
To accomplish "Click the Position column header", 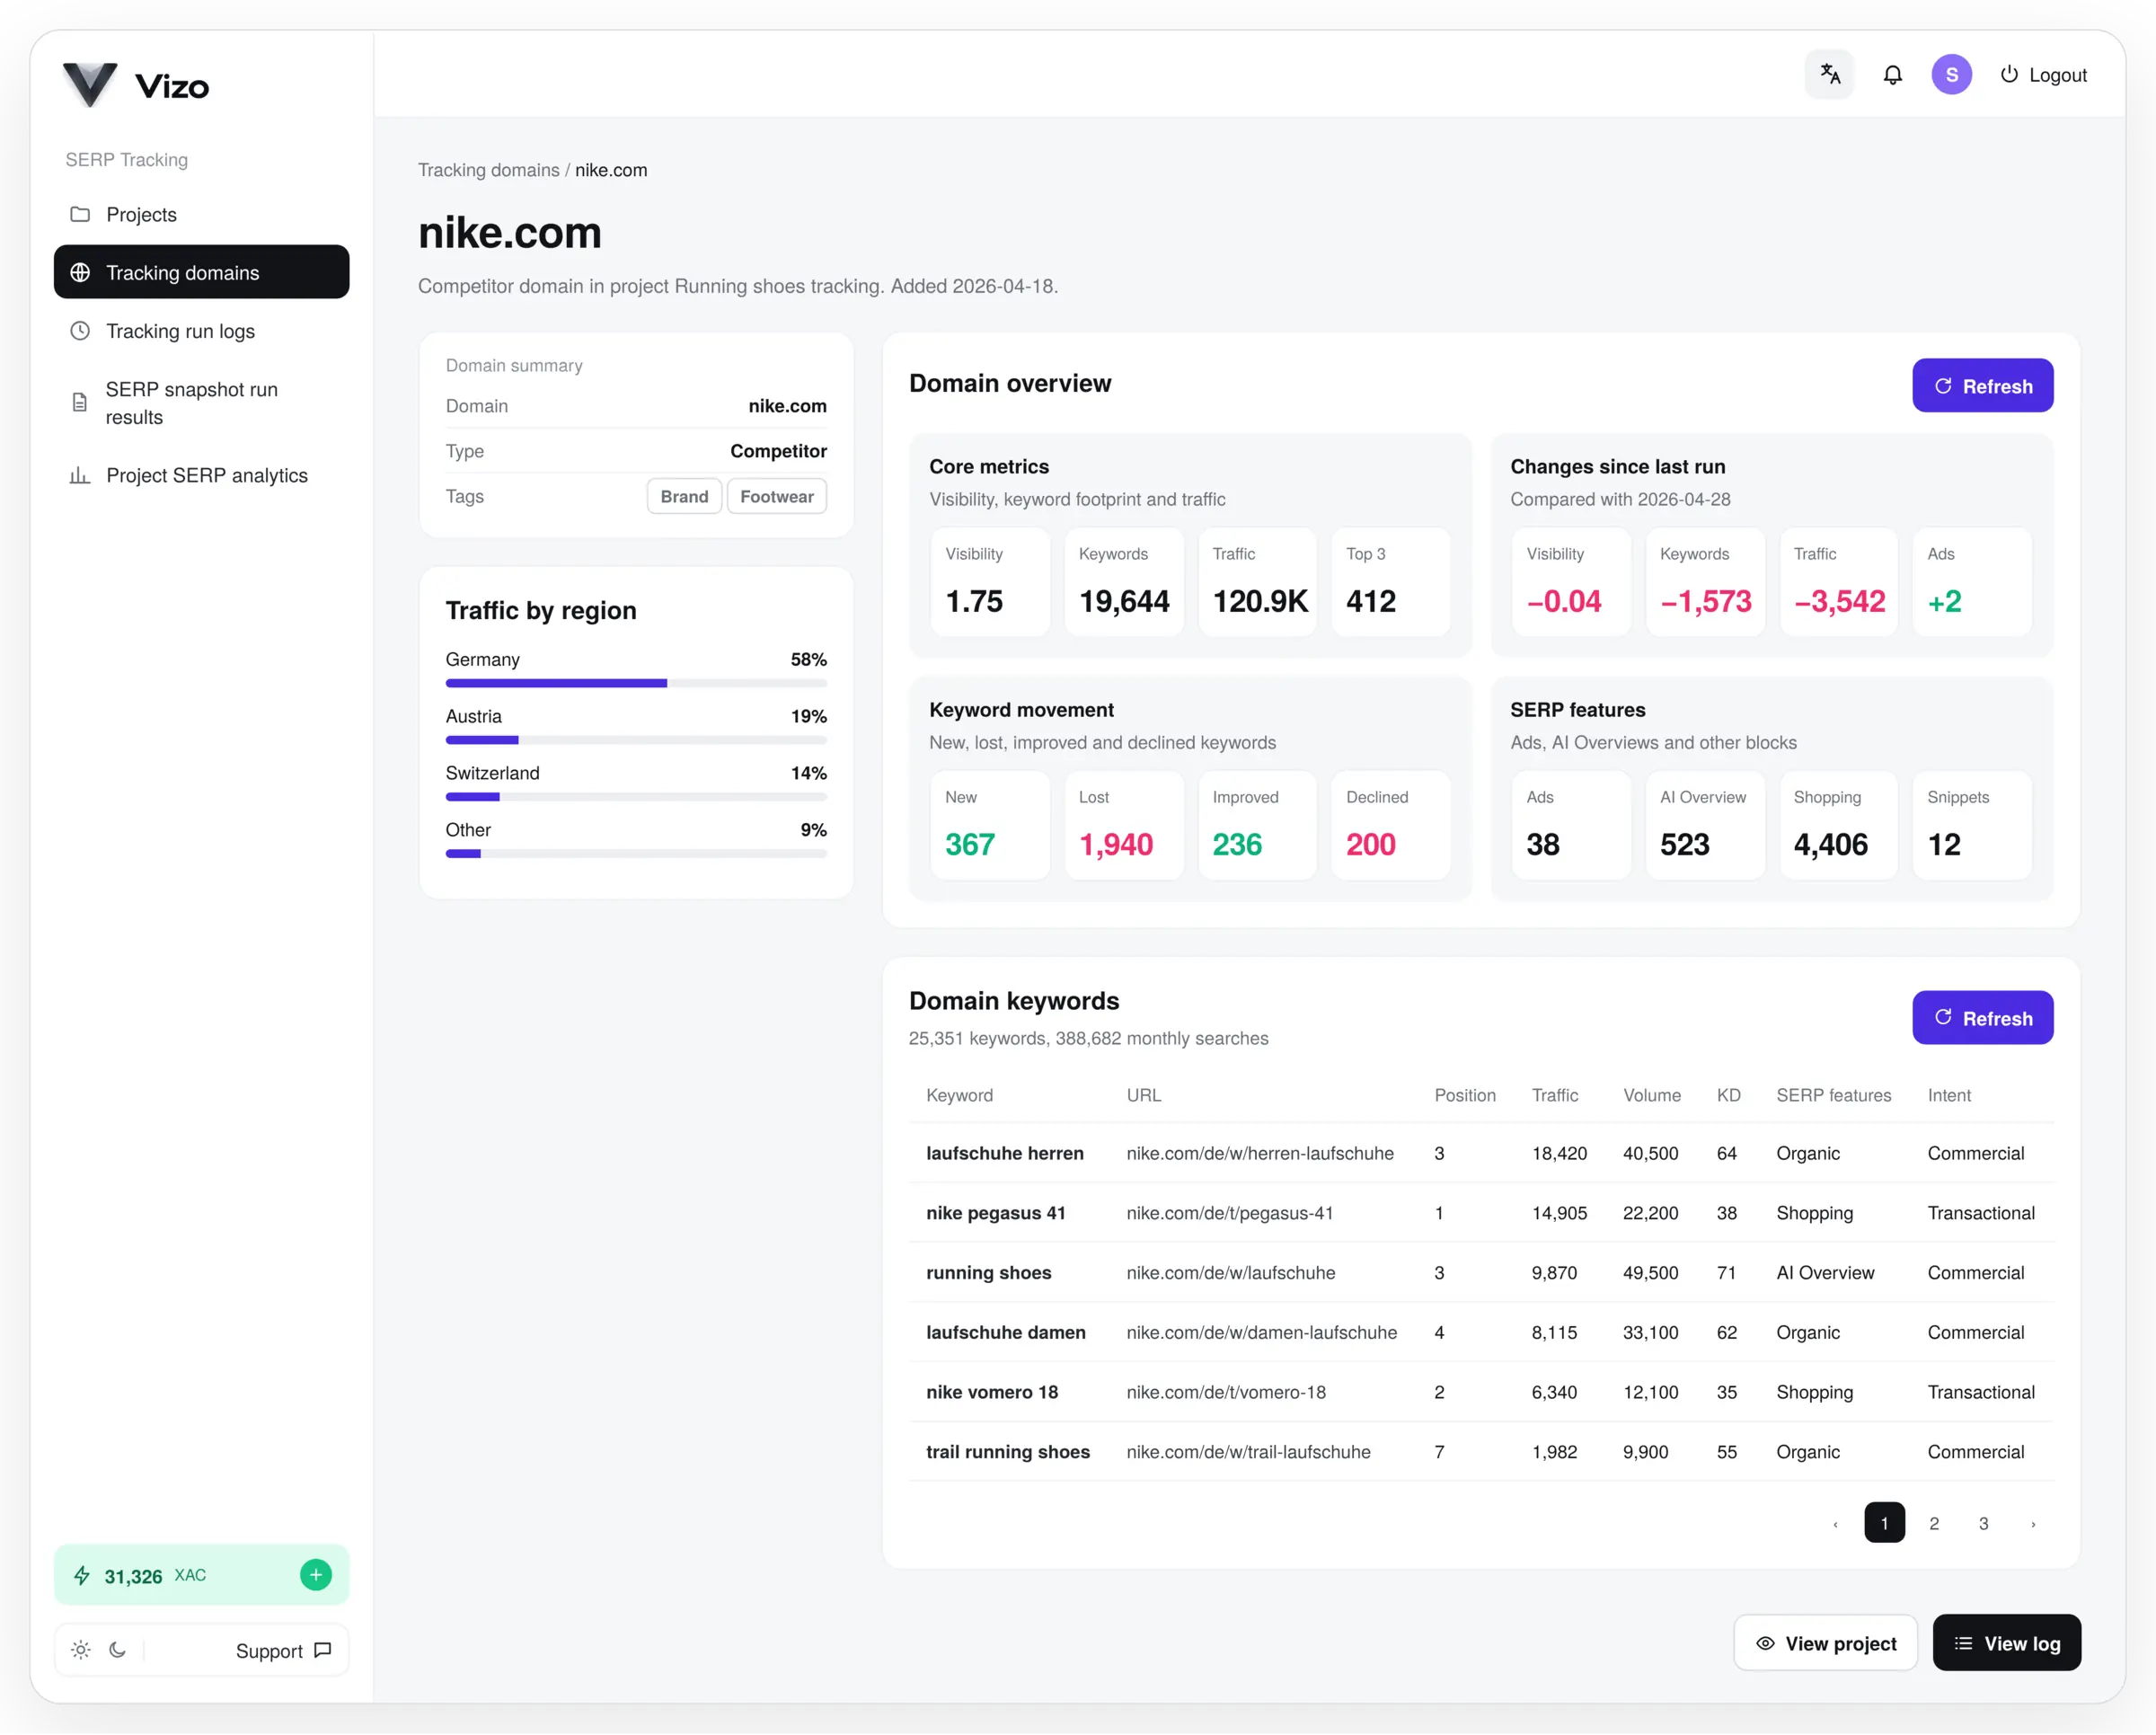I will point(1464,1095).
